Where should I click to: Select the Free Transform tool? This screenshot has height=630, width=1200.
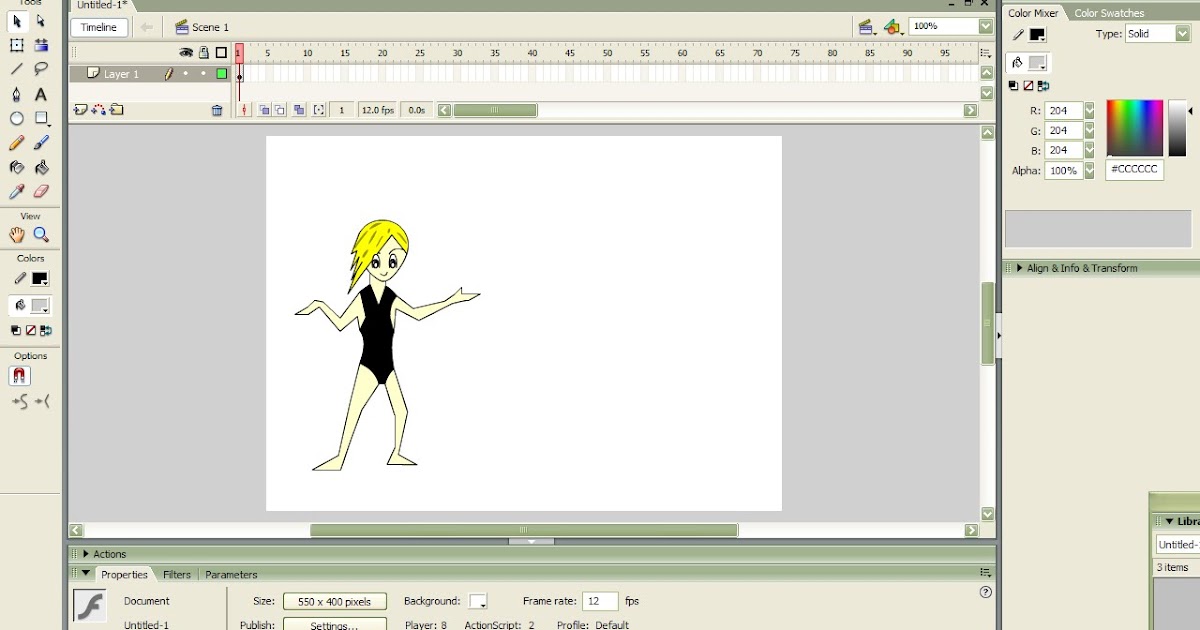pos(17,45)
